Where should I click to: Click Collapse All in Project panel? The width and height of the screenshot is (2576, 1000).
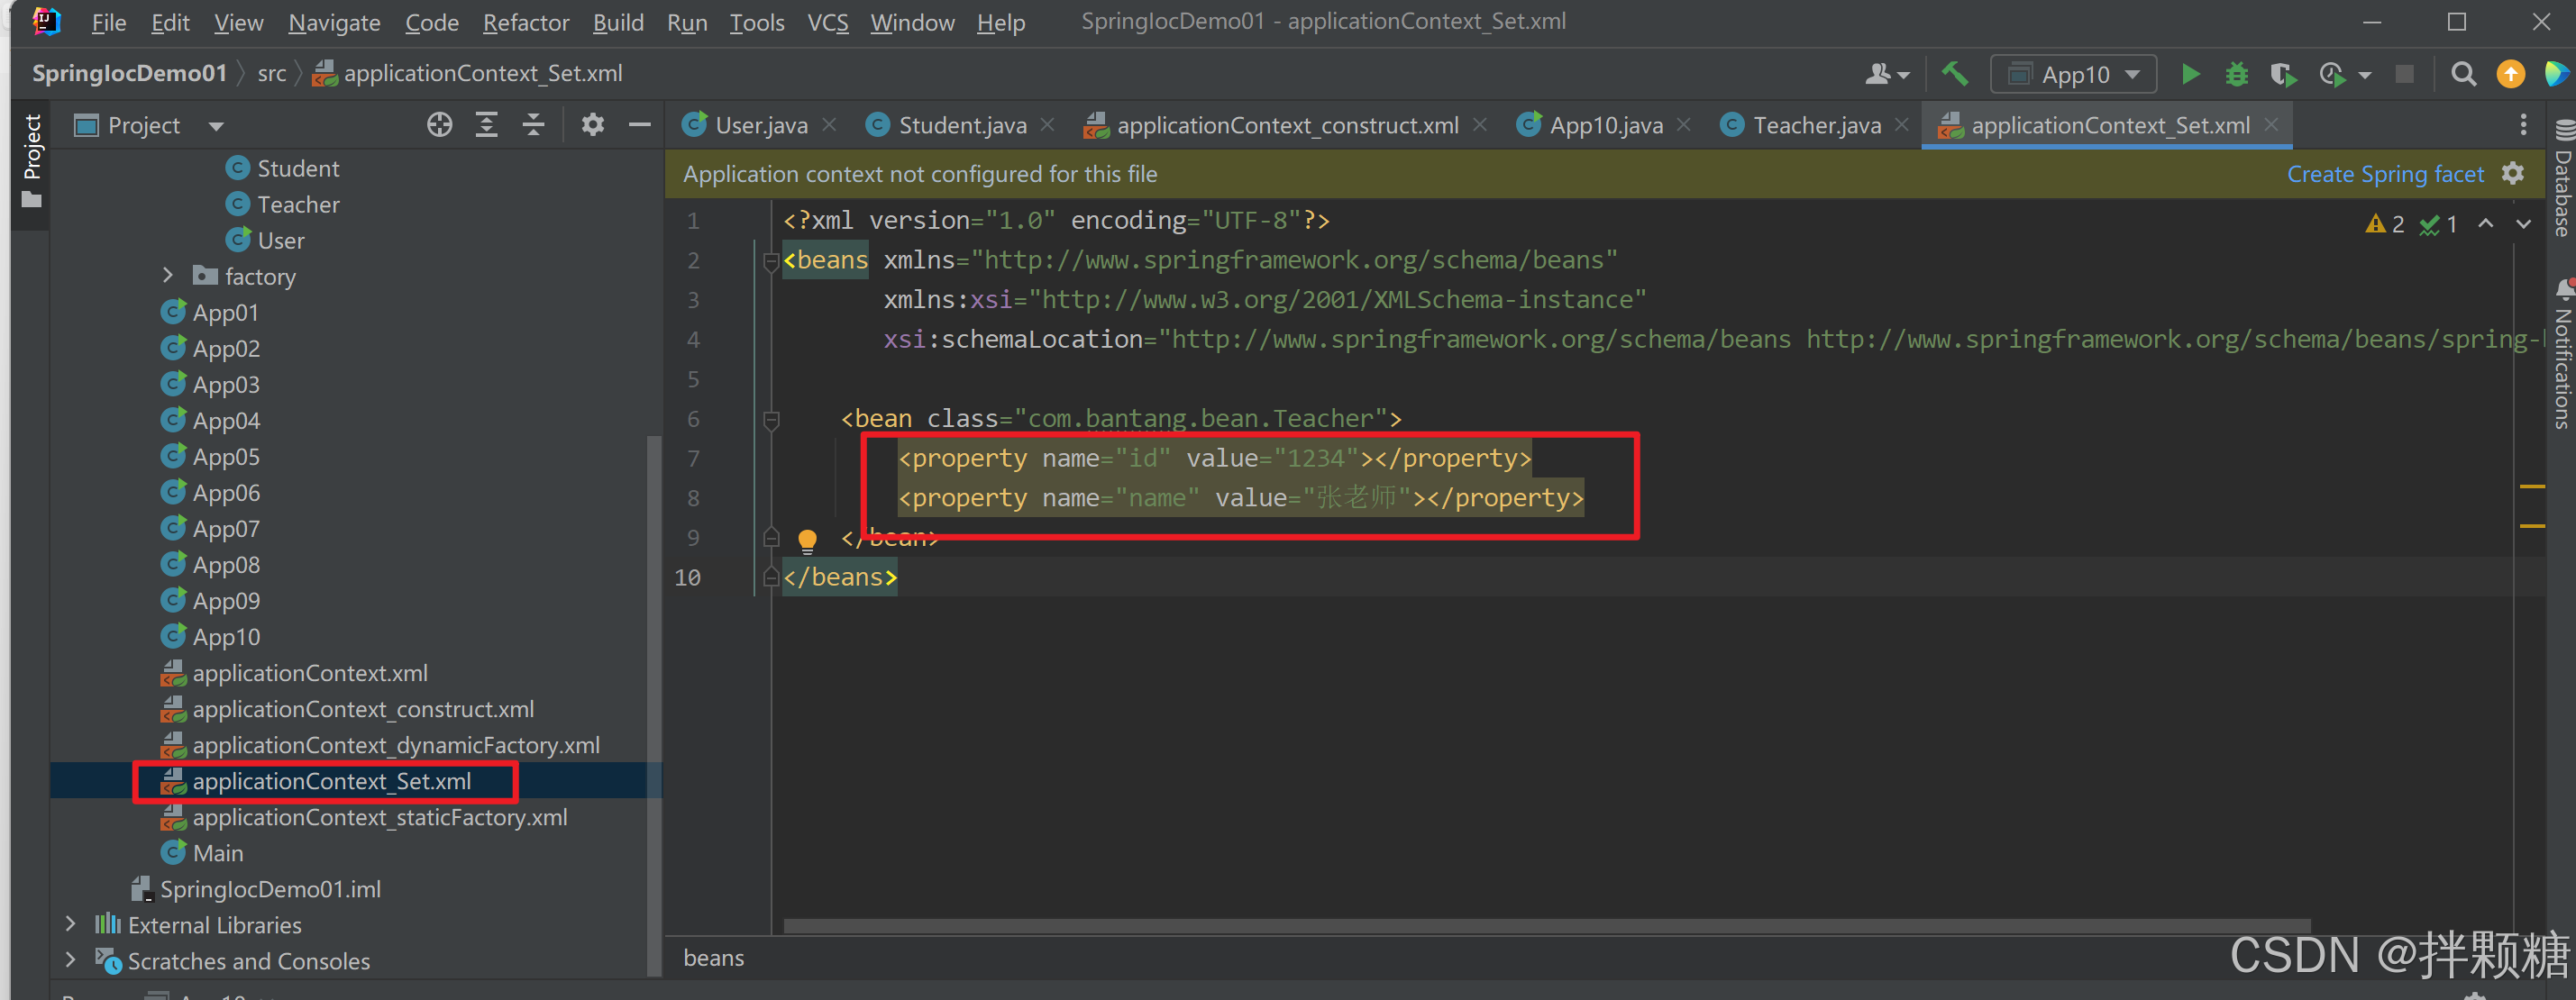tap(534, 125)
